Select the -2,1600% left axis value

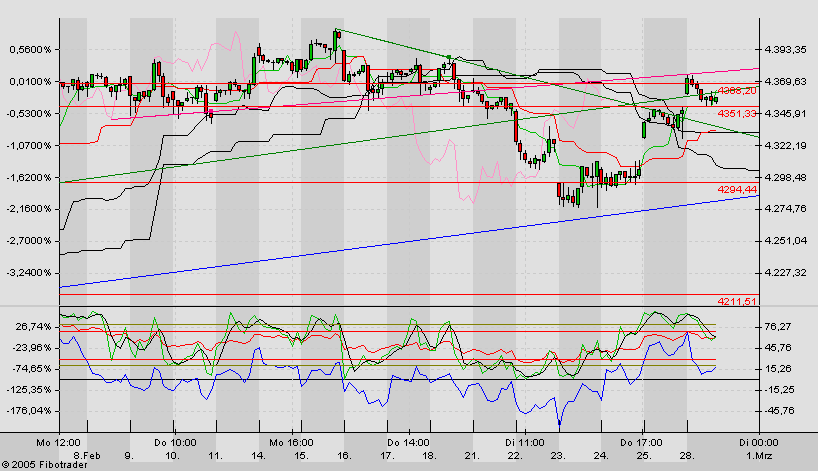click(x=29, y=209)
